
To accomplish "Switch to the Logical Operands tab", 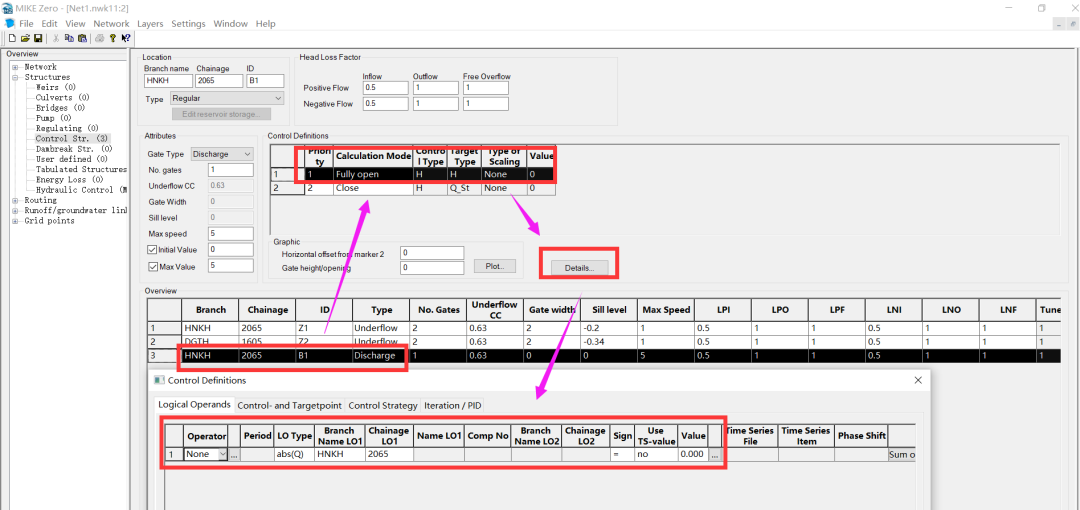I will coord(194,405).
